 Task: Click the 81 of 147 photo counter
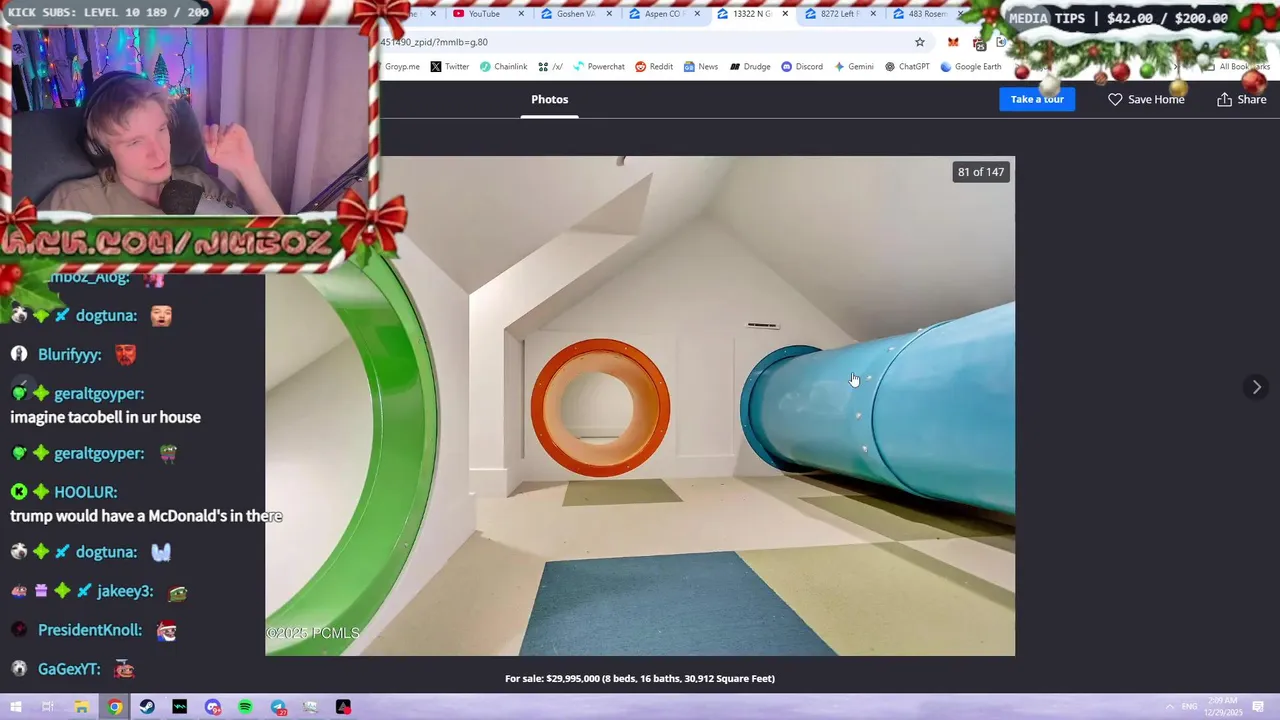click(x=981, y=172)
